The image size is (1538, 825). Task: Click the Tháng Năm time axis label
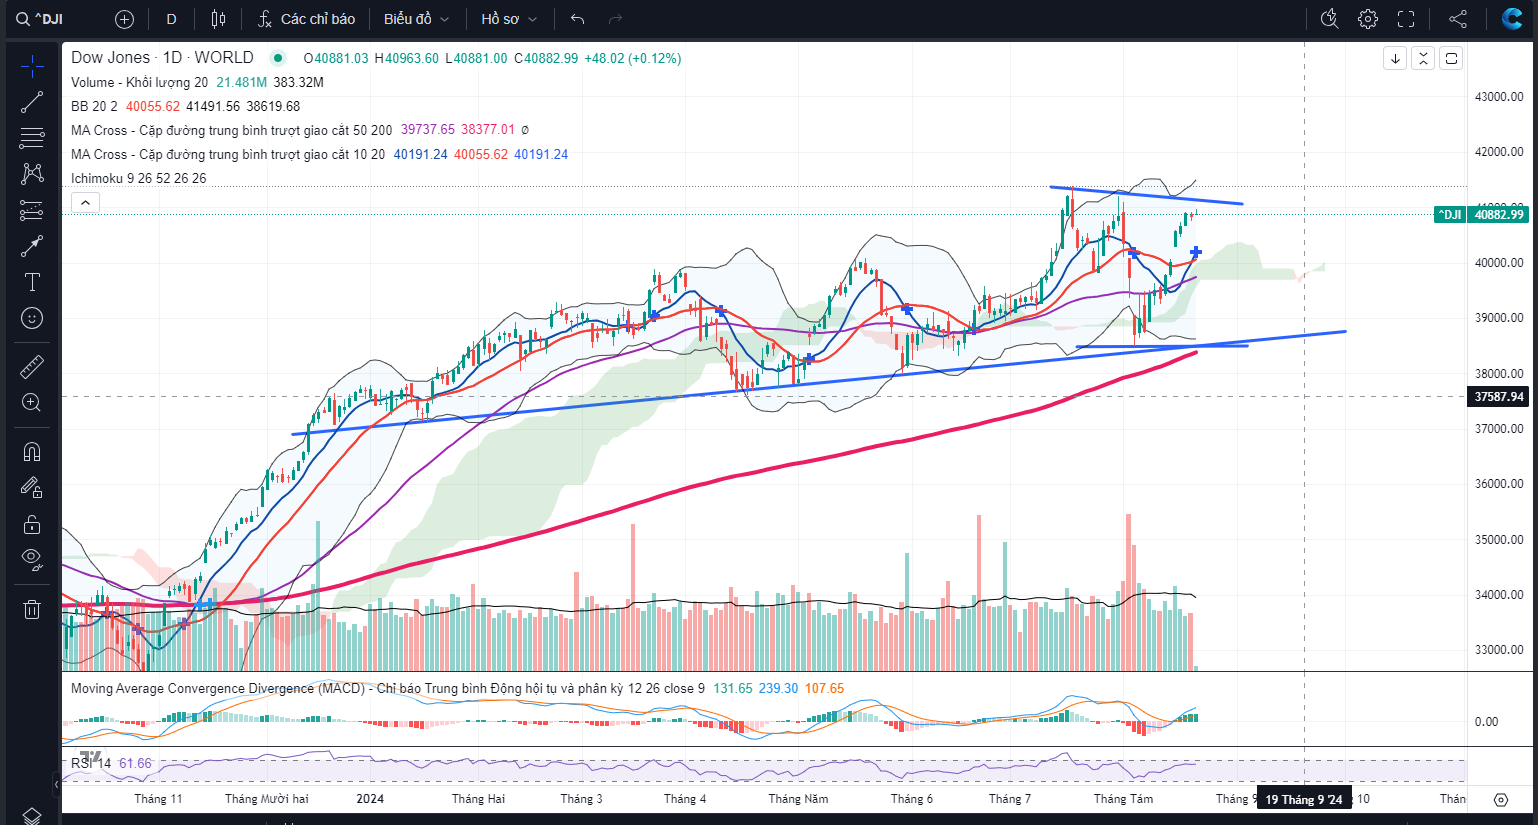click(x=798, y=799)
